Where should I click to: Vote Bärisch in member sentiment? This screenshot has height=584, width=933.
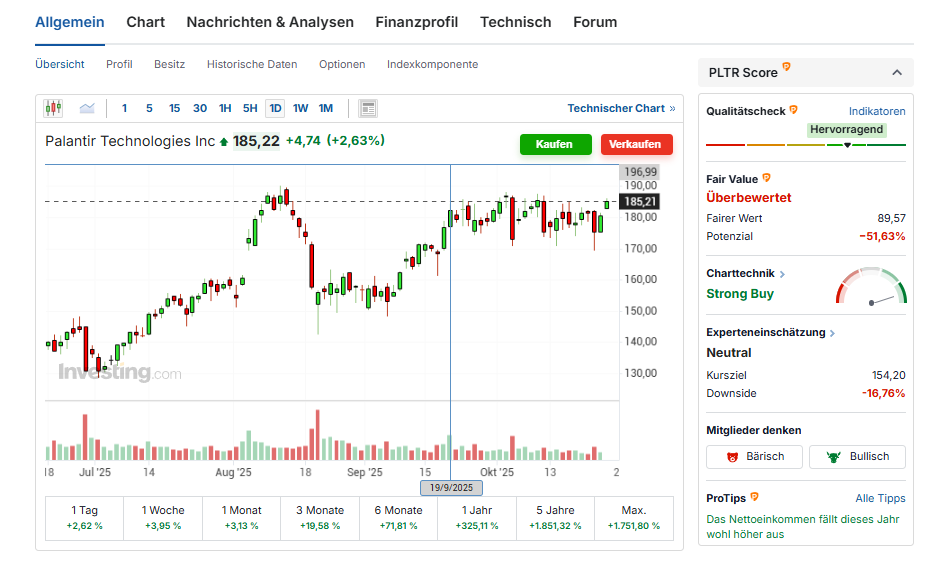(x=754, y=457)
